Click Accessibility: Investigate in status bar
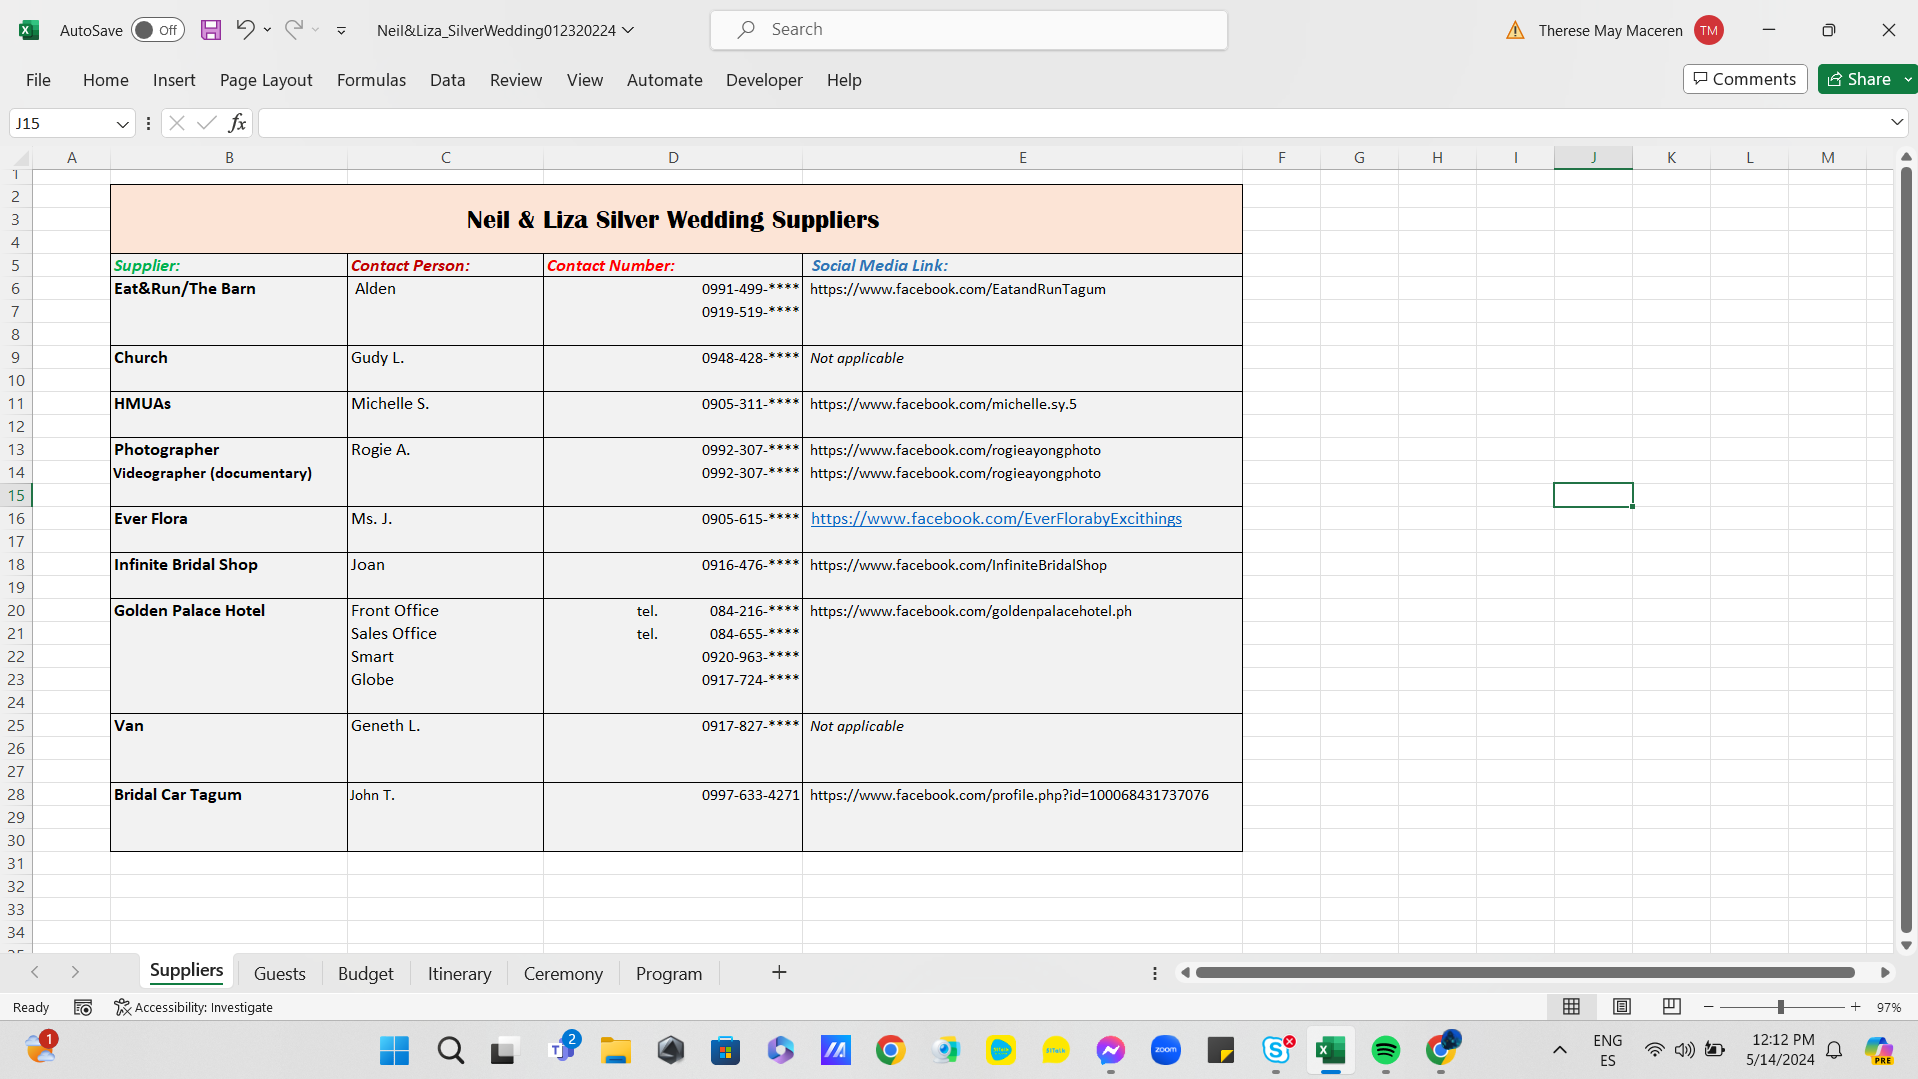This screenshot has width=1918, height=1079. (193, 1007)
